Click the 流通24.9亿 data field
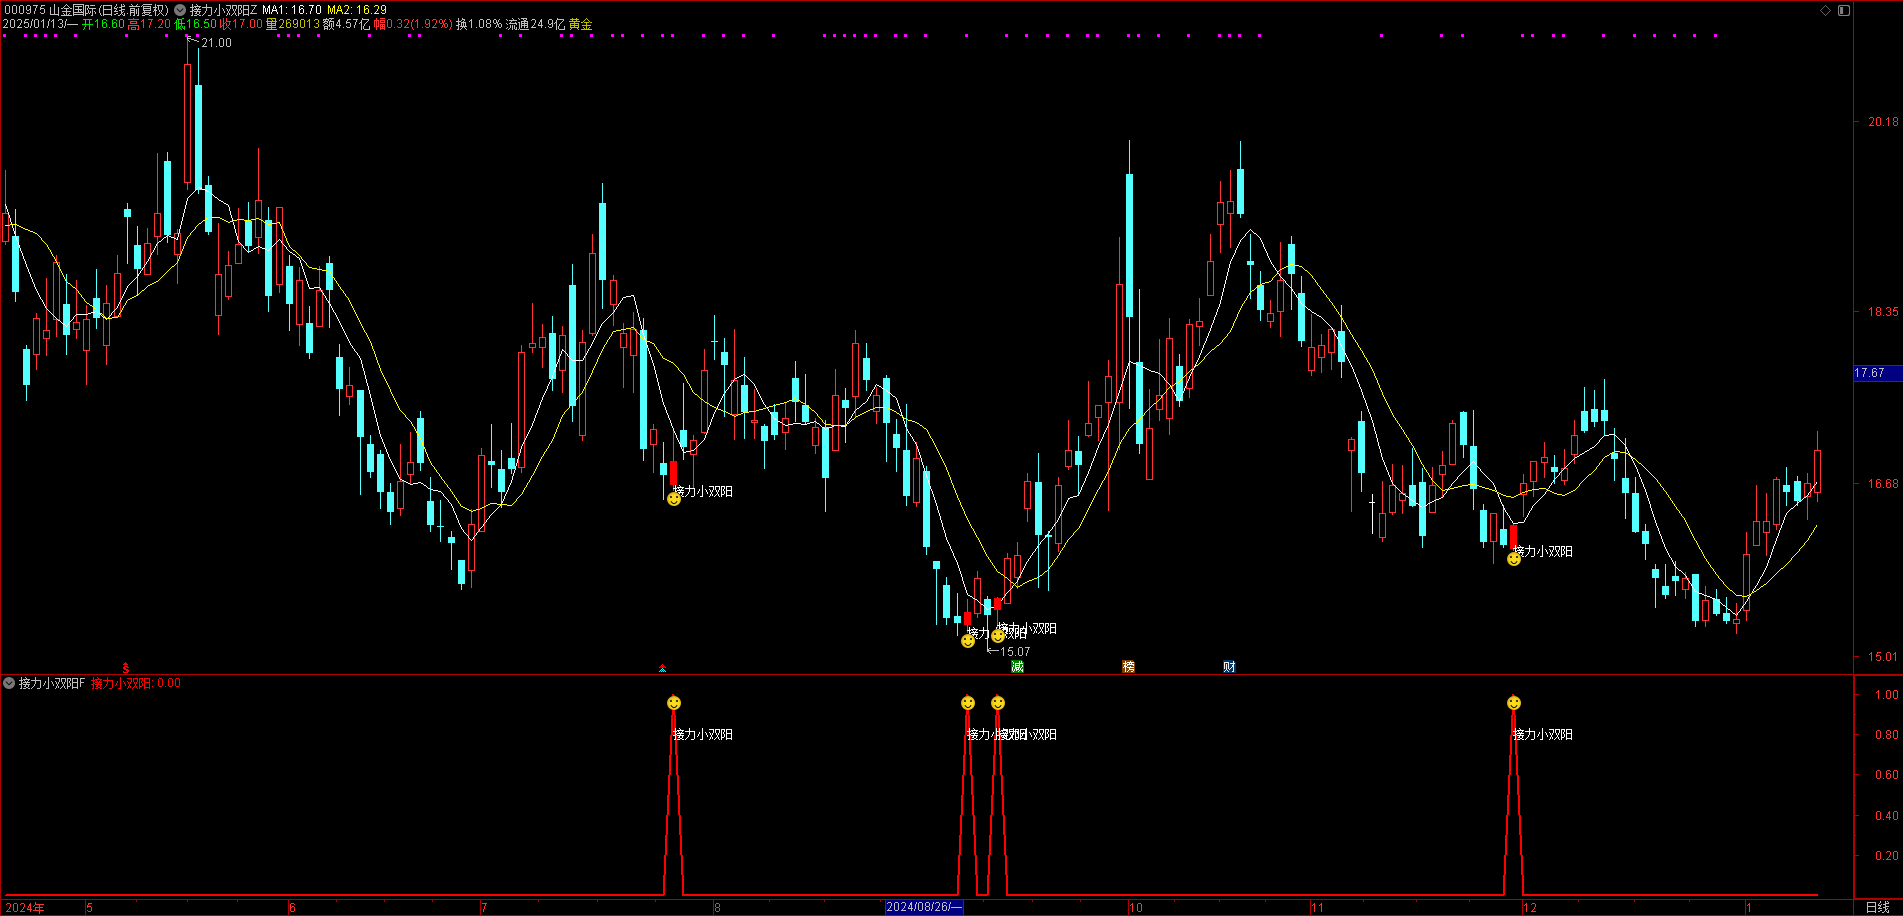 click(535, 24)
